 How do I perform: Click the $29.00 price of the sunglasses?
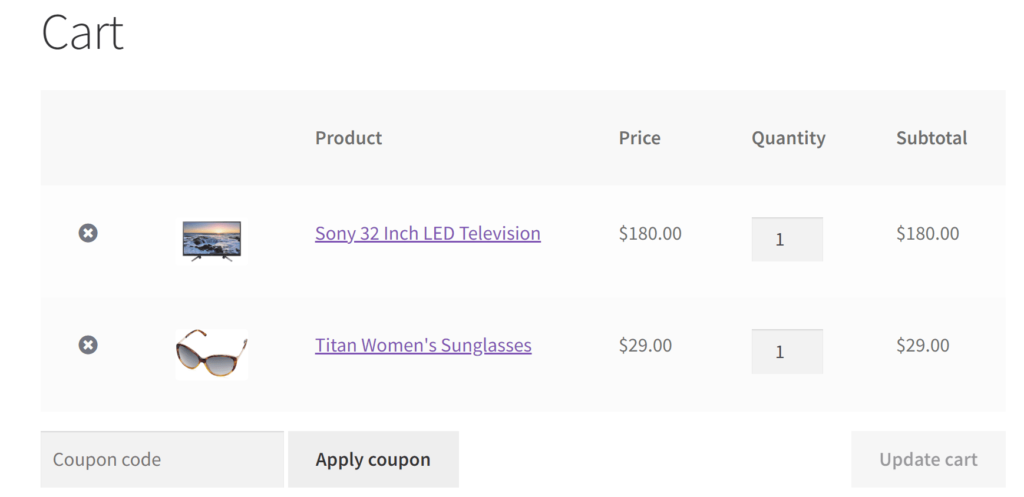(645, 345)
